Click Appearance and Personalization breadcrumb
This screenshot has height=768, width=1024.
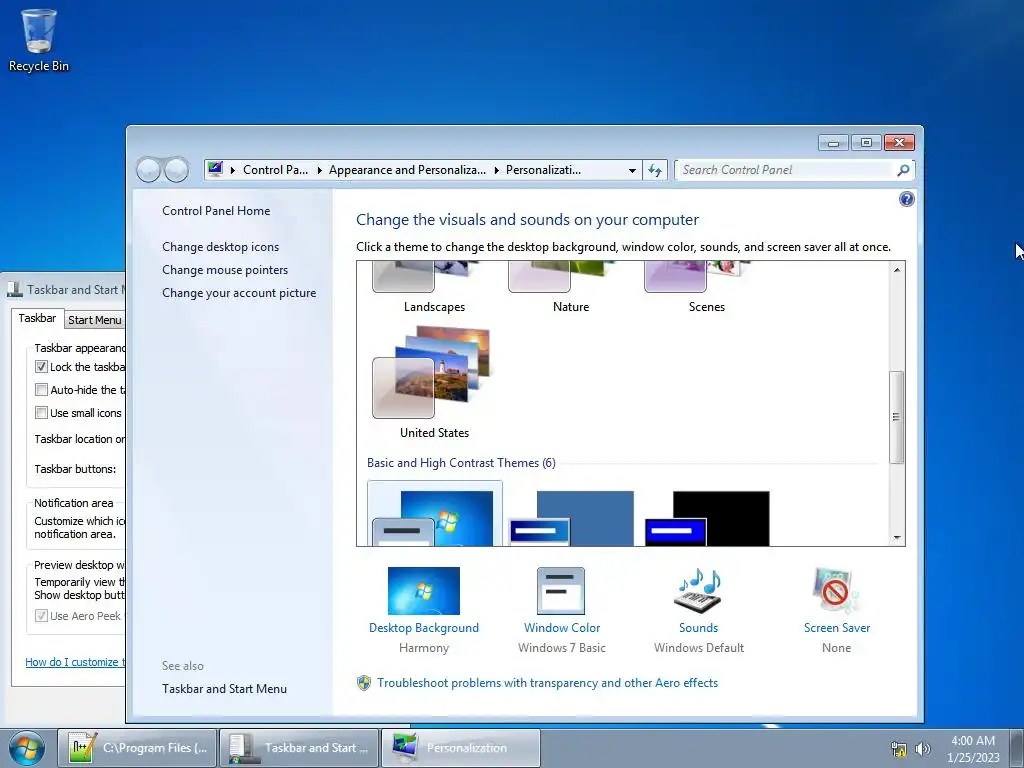407,170
